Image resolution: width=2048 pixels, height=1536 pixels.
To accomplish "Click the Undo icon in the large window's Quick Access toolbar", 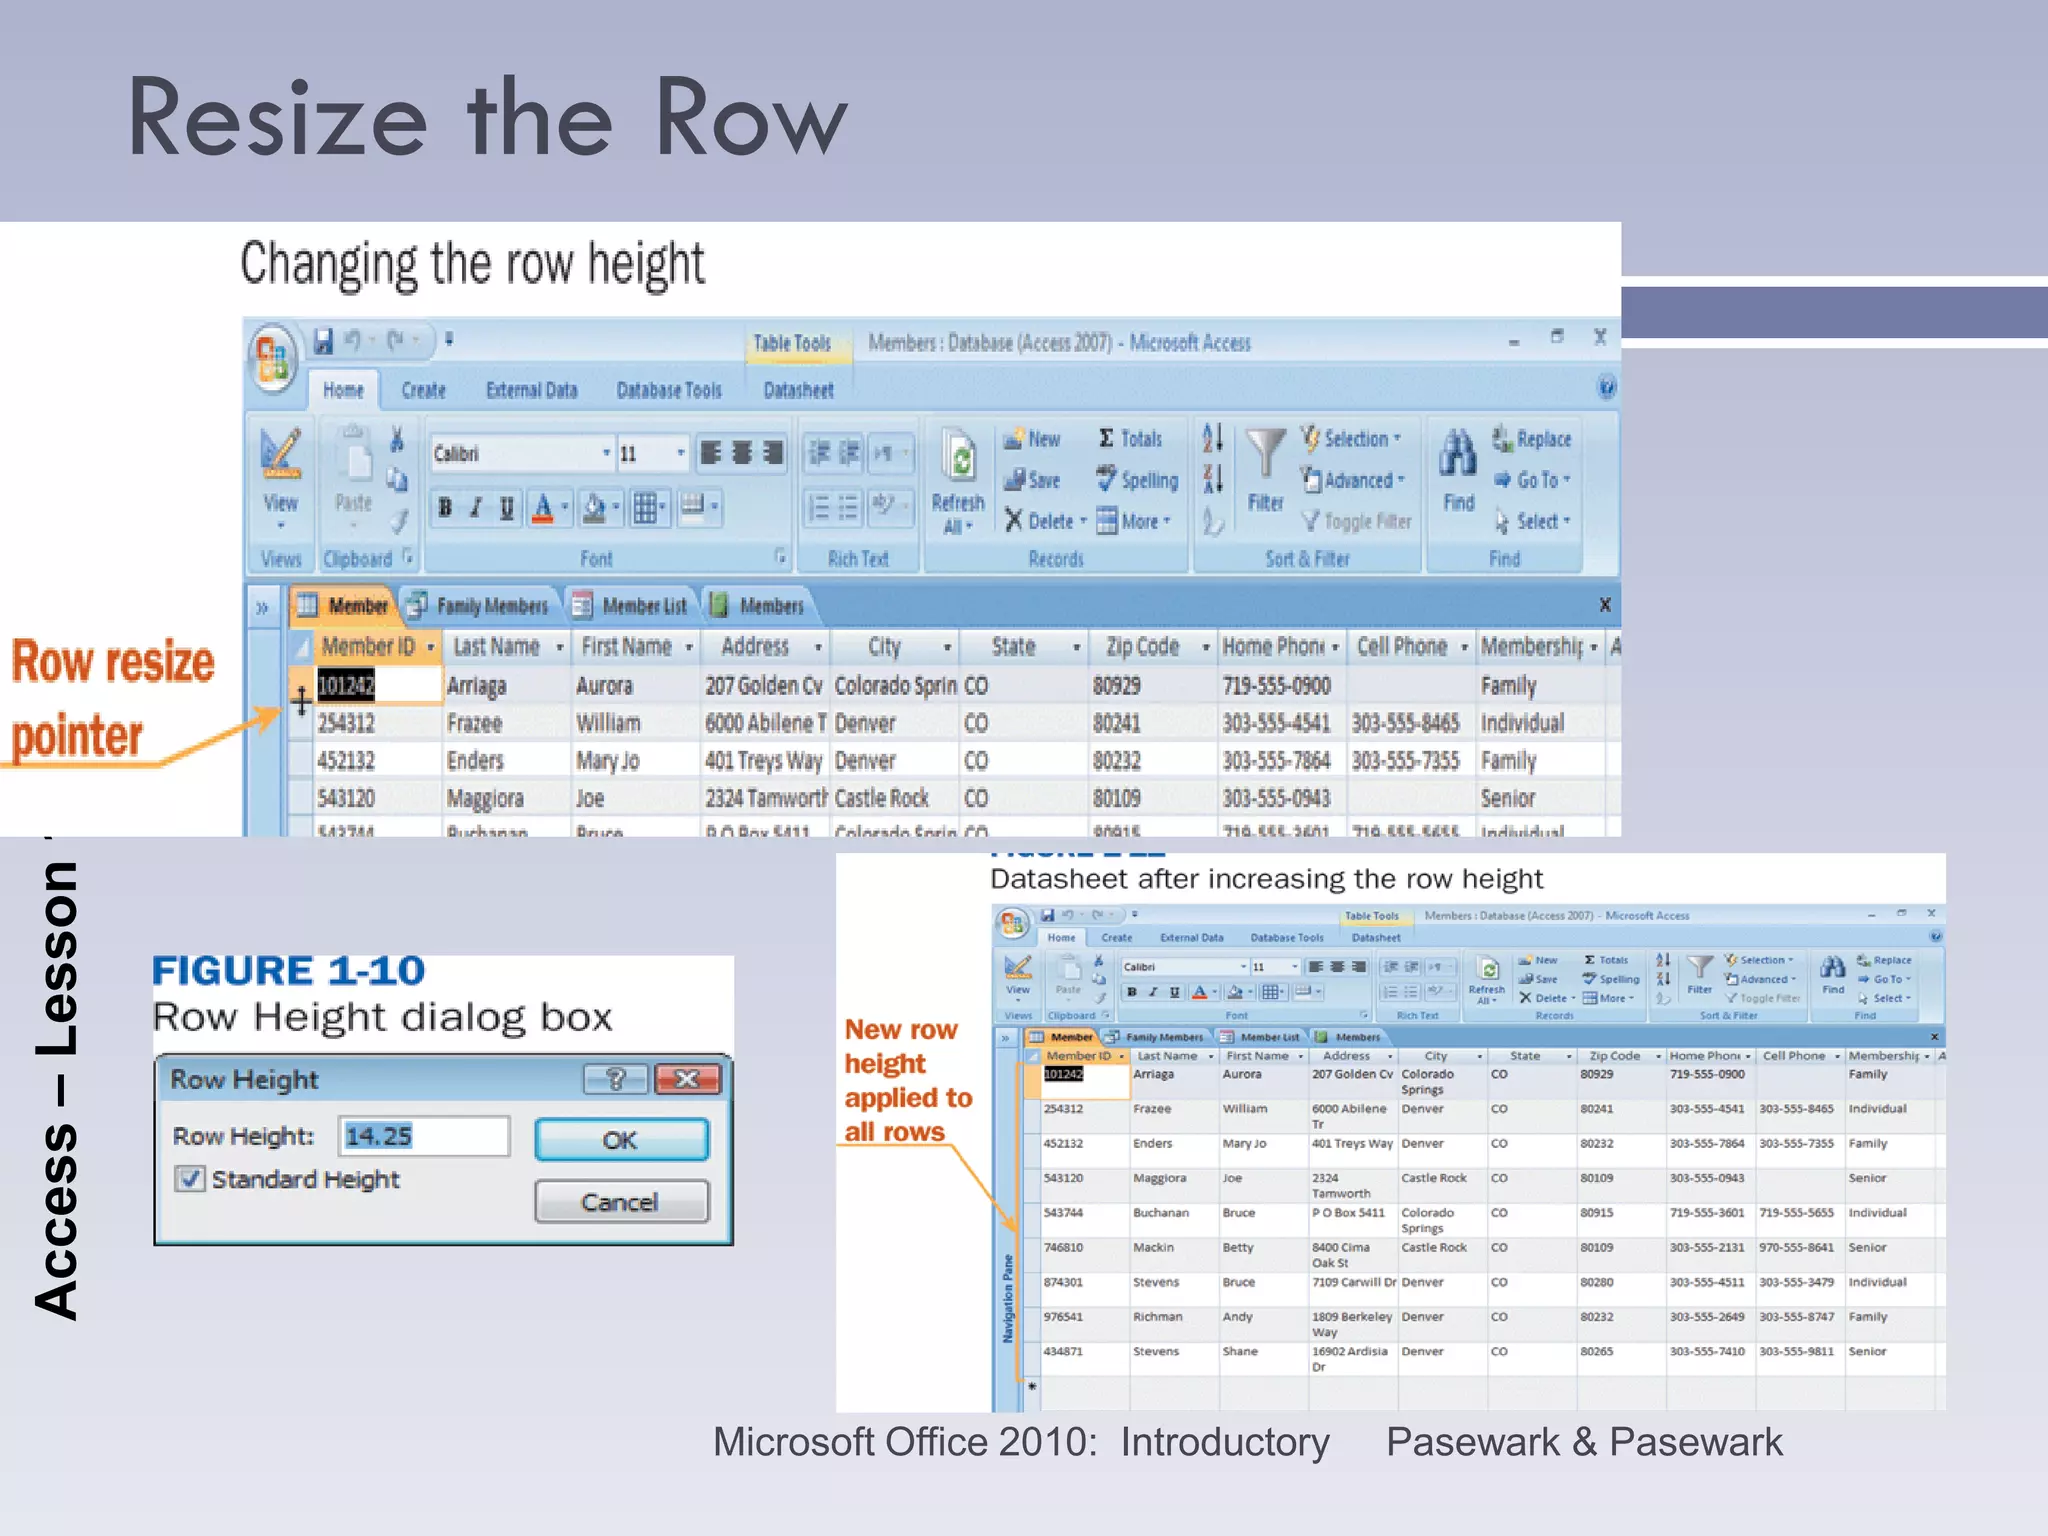I will 353,341.
